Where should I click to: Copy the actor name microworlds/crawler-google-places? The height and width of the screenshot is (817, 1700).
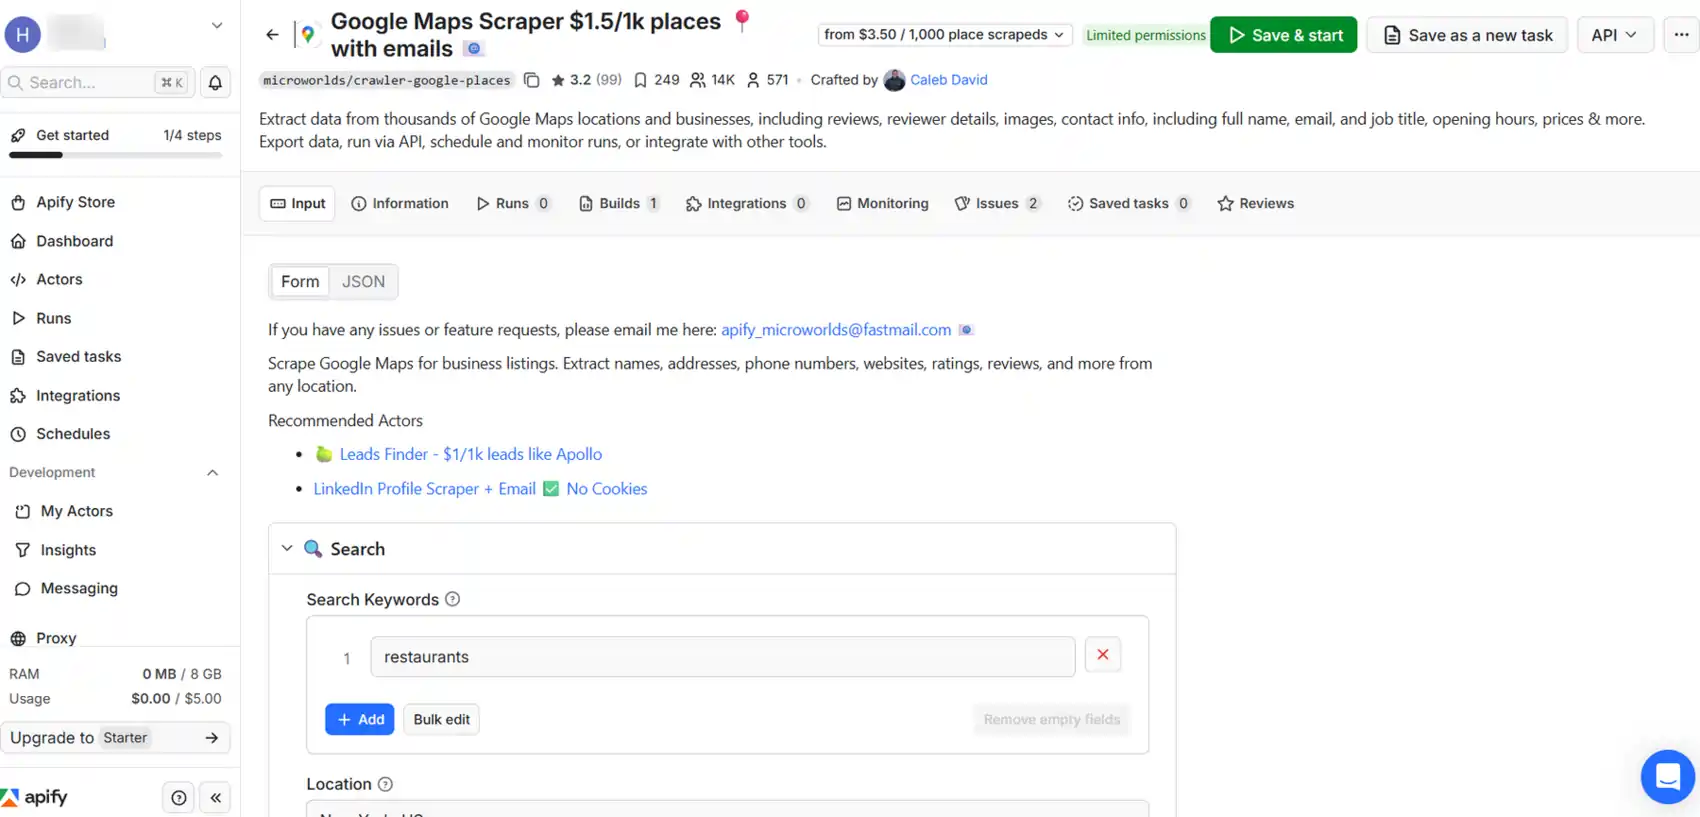[532, 80]
